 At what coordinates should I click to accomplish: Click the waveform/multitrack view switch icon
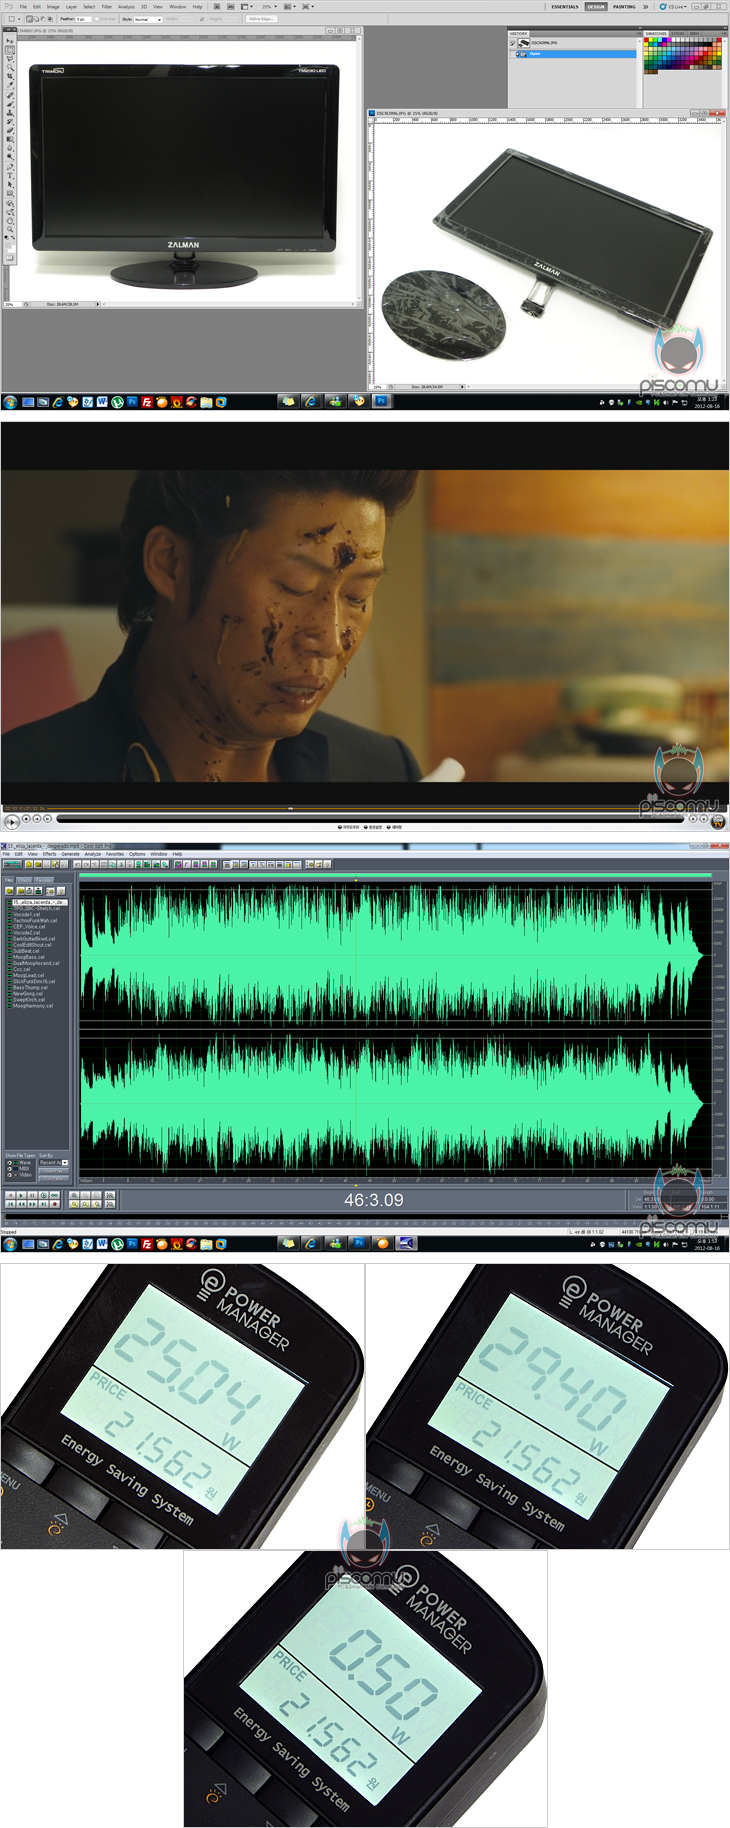click(10, 864)
